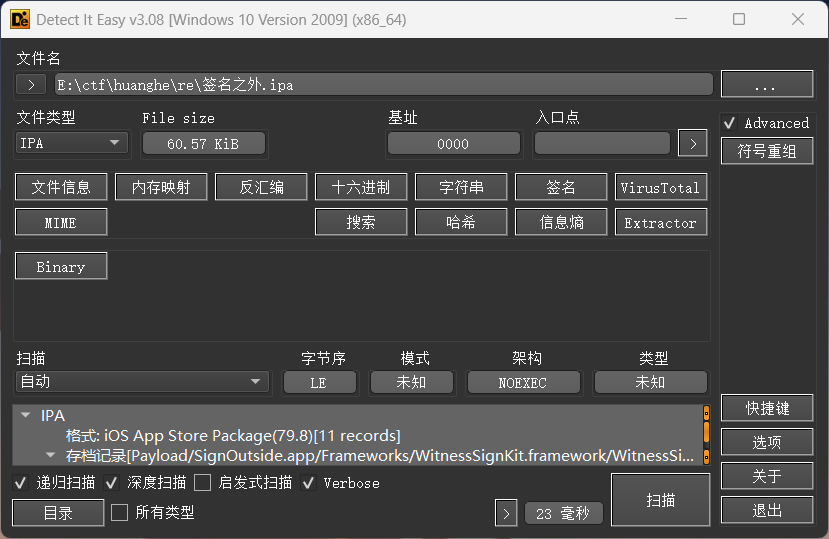Browse for file with the ... button

click(767, 85)
